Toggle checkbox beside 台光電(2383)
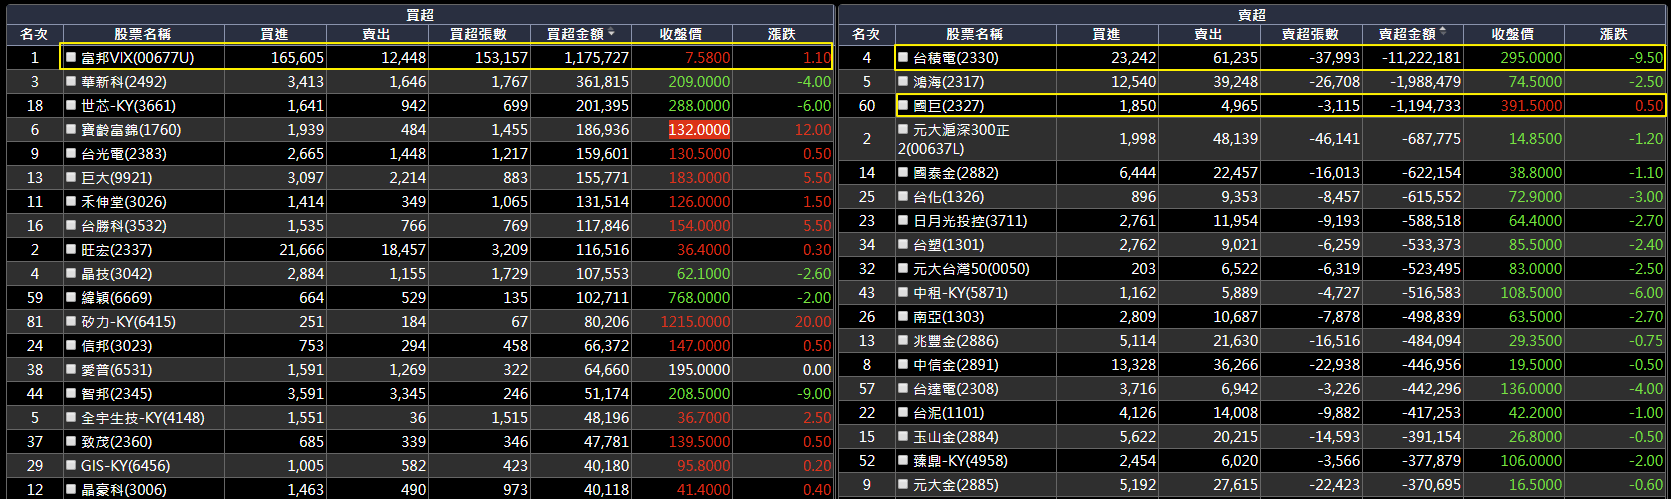The width and height of the screenshot is (1671, 499). [x=71, y=153]
